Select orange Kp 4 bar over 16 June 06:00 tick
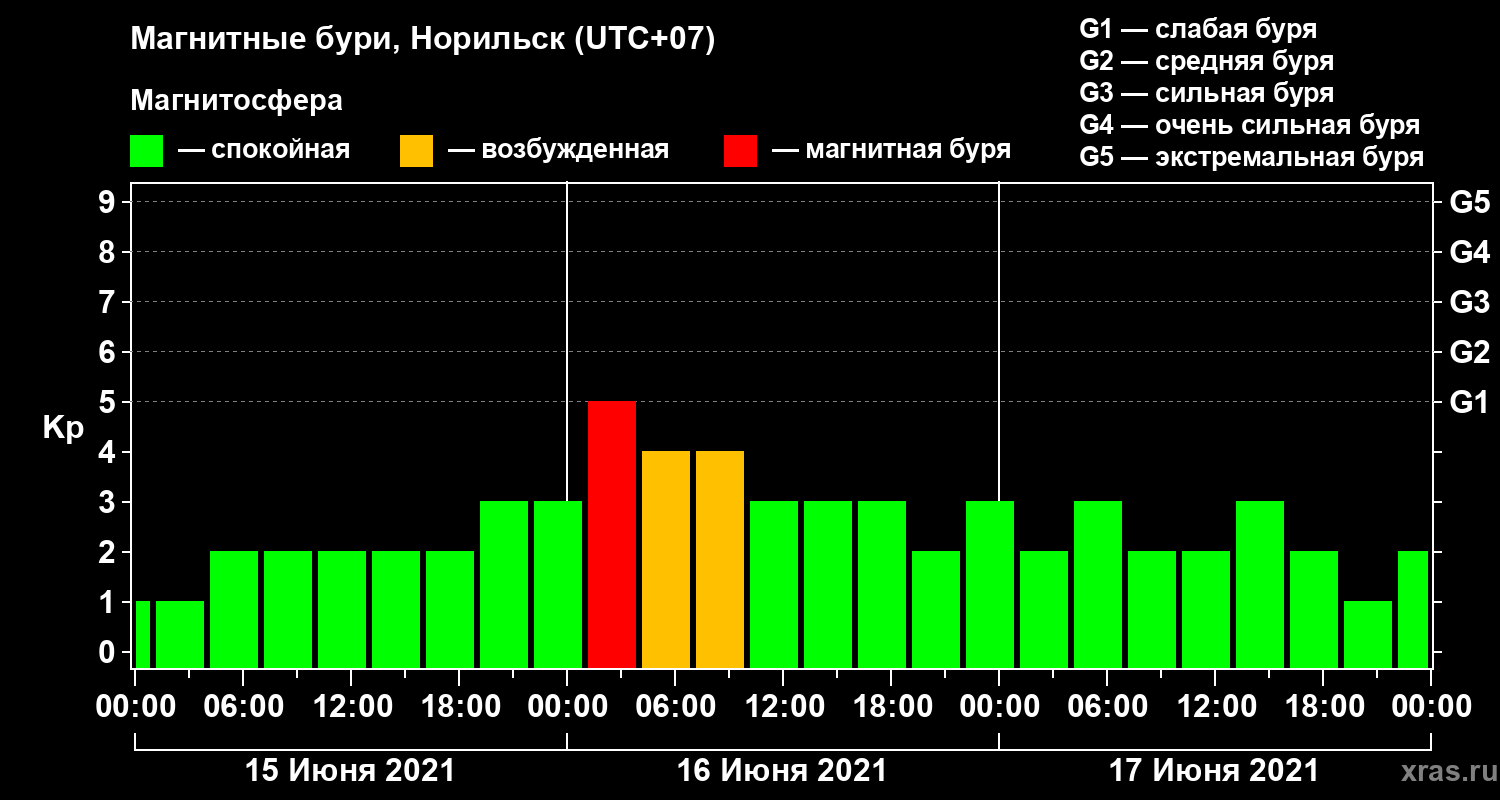Viewport: 1500px width, 800px height. pos(666,559)
